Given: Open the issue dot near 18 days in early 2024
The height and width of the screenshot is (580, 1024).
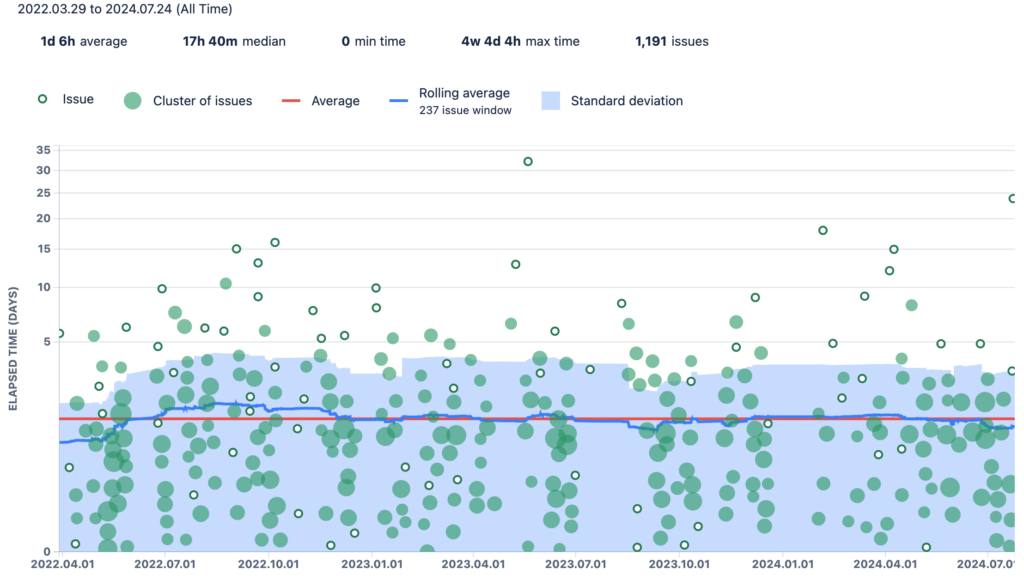Looking at the screenshot, I should 823,230.
